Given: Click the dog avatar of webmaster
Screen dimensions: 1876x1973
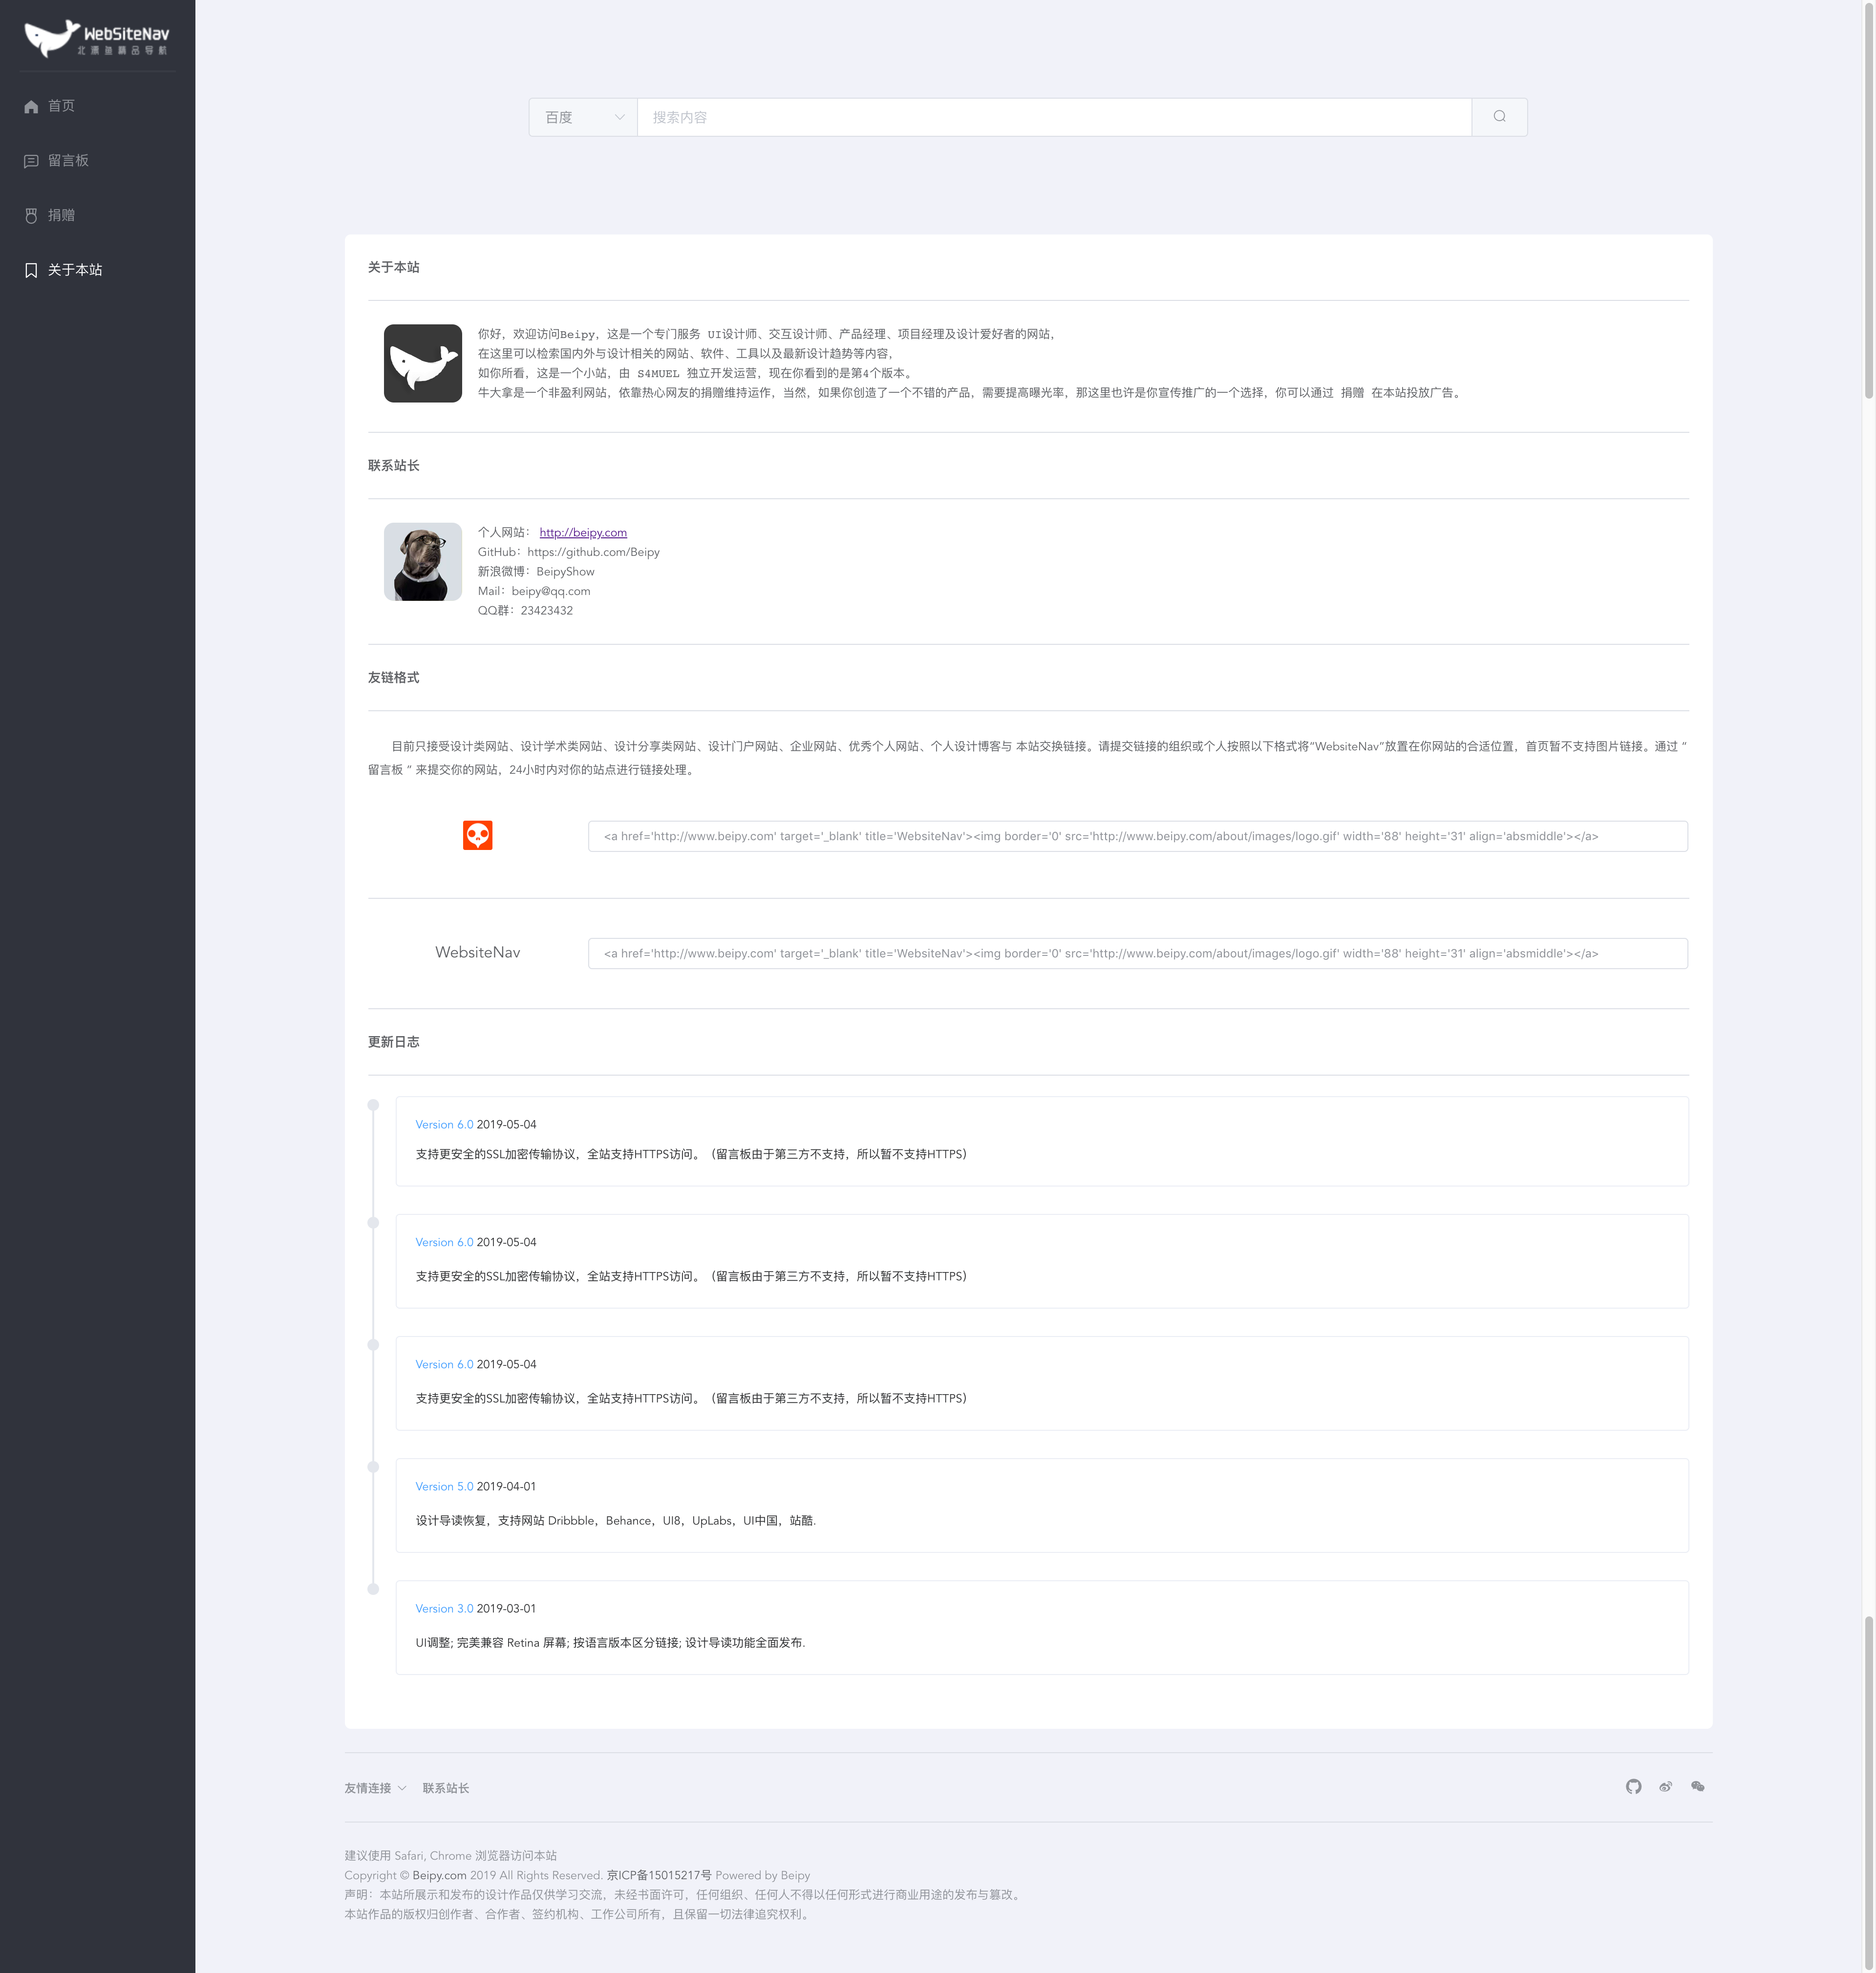Looking at the screenshot, I should [x=422, y=561].
